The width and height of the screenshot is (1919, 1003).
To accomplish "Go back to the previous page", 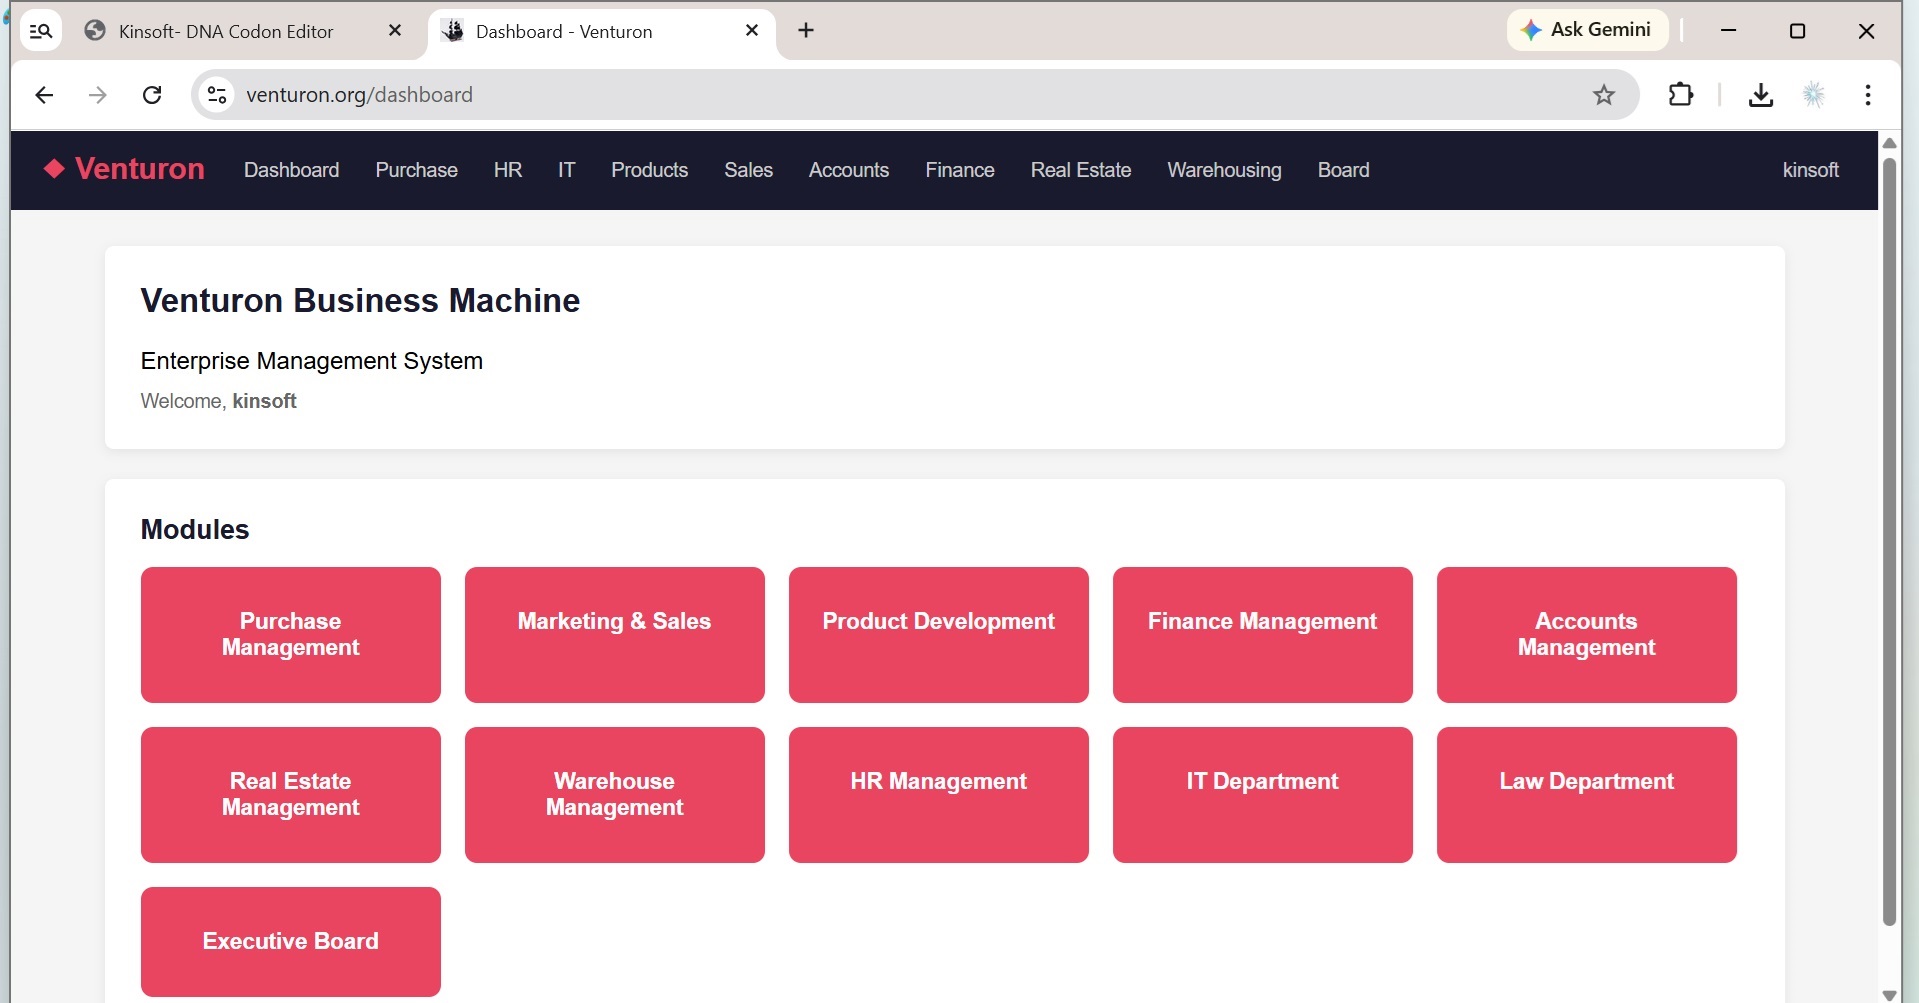I will tap(44, 95).
